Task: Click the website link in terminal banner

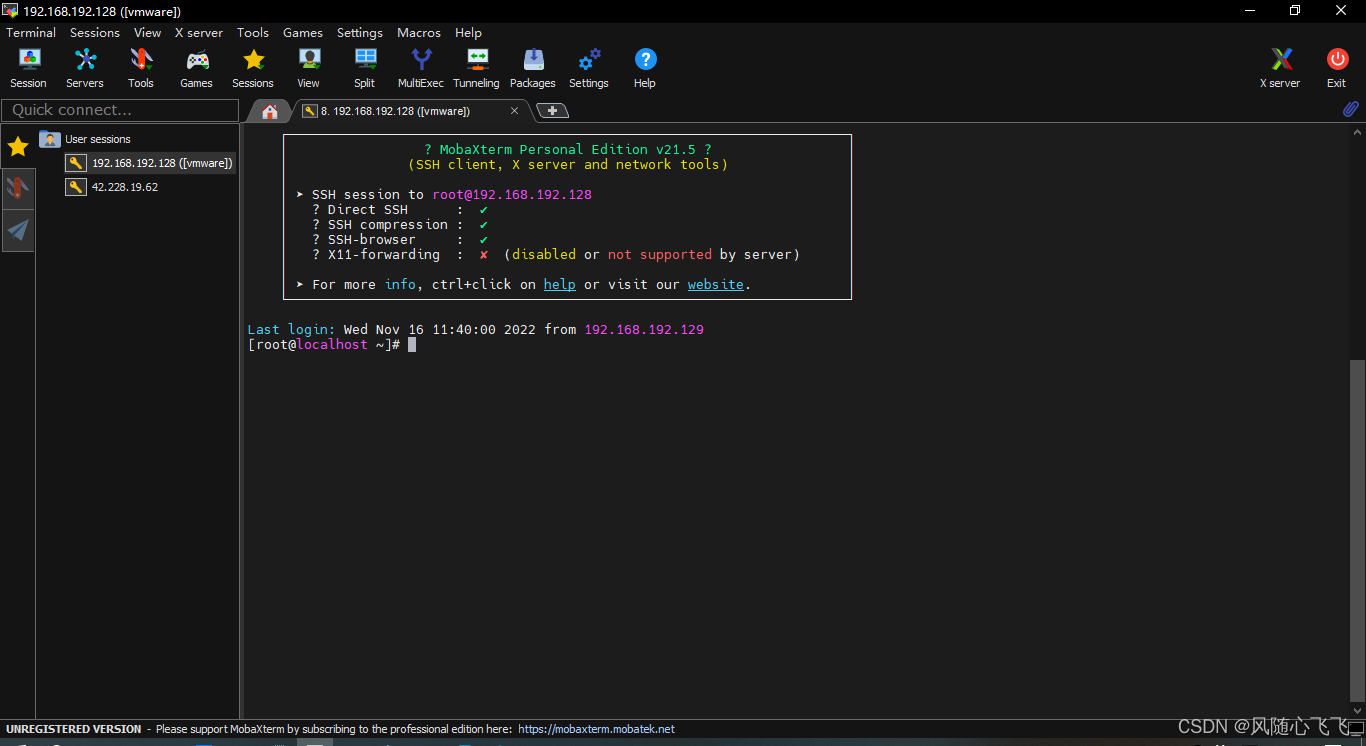Action: point(716,284)
